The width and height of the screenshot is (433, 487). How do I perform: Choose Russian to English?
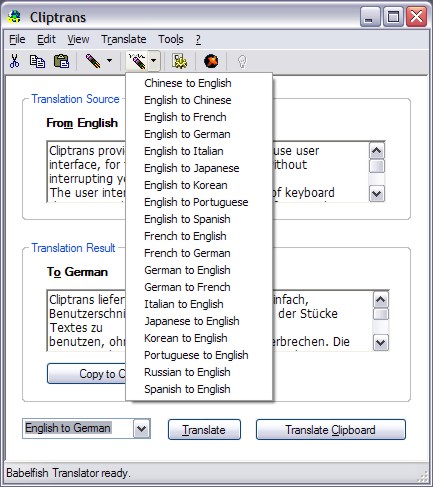pos(199,372)
